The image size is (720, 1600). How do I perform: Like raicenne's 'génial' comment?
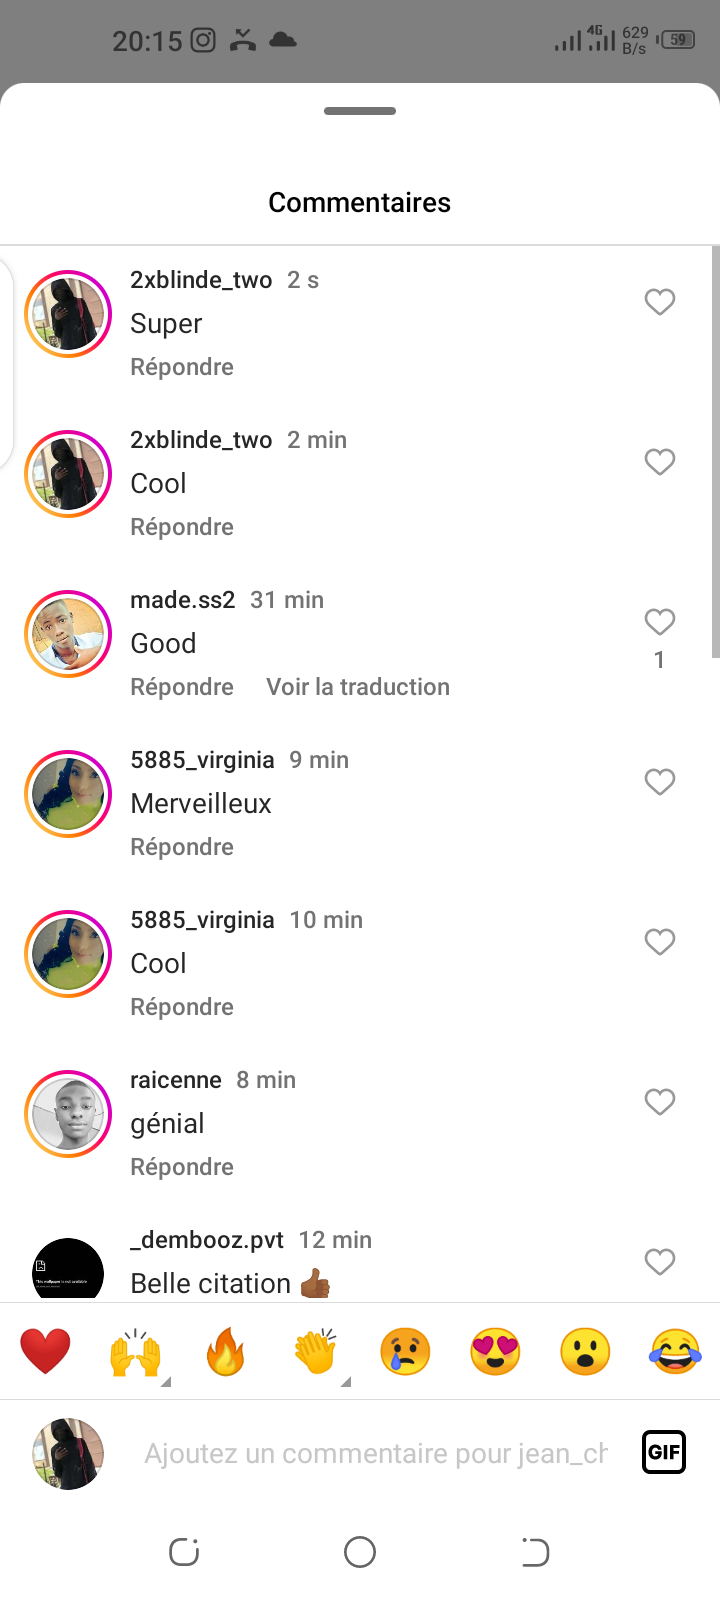(x=660, y=1101)
